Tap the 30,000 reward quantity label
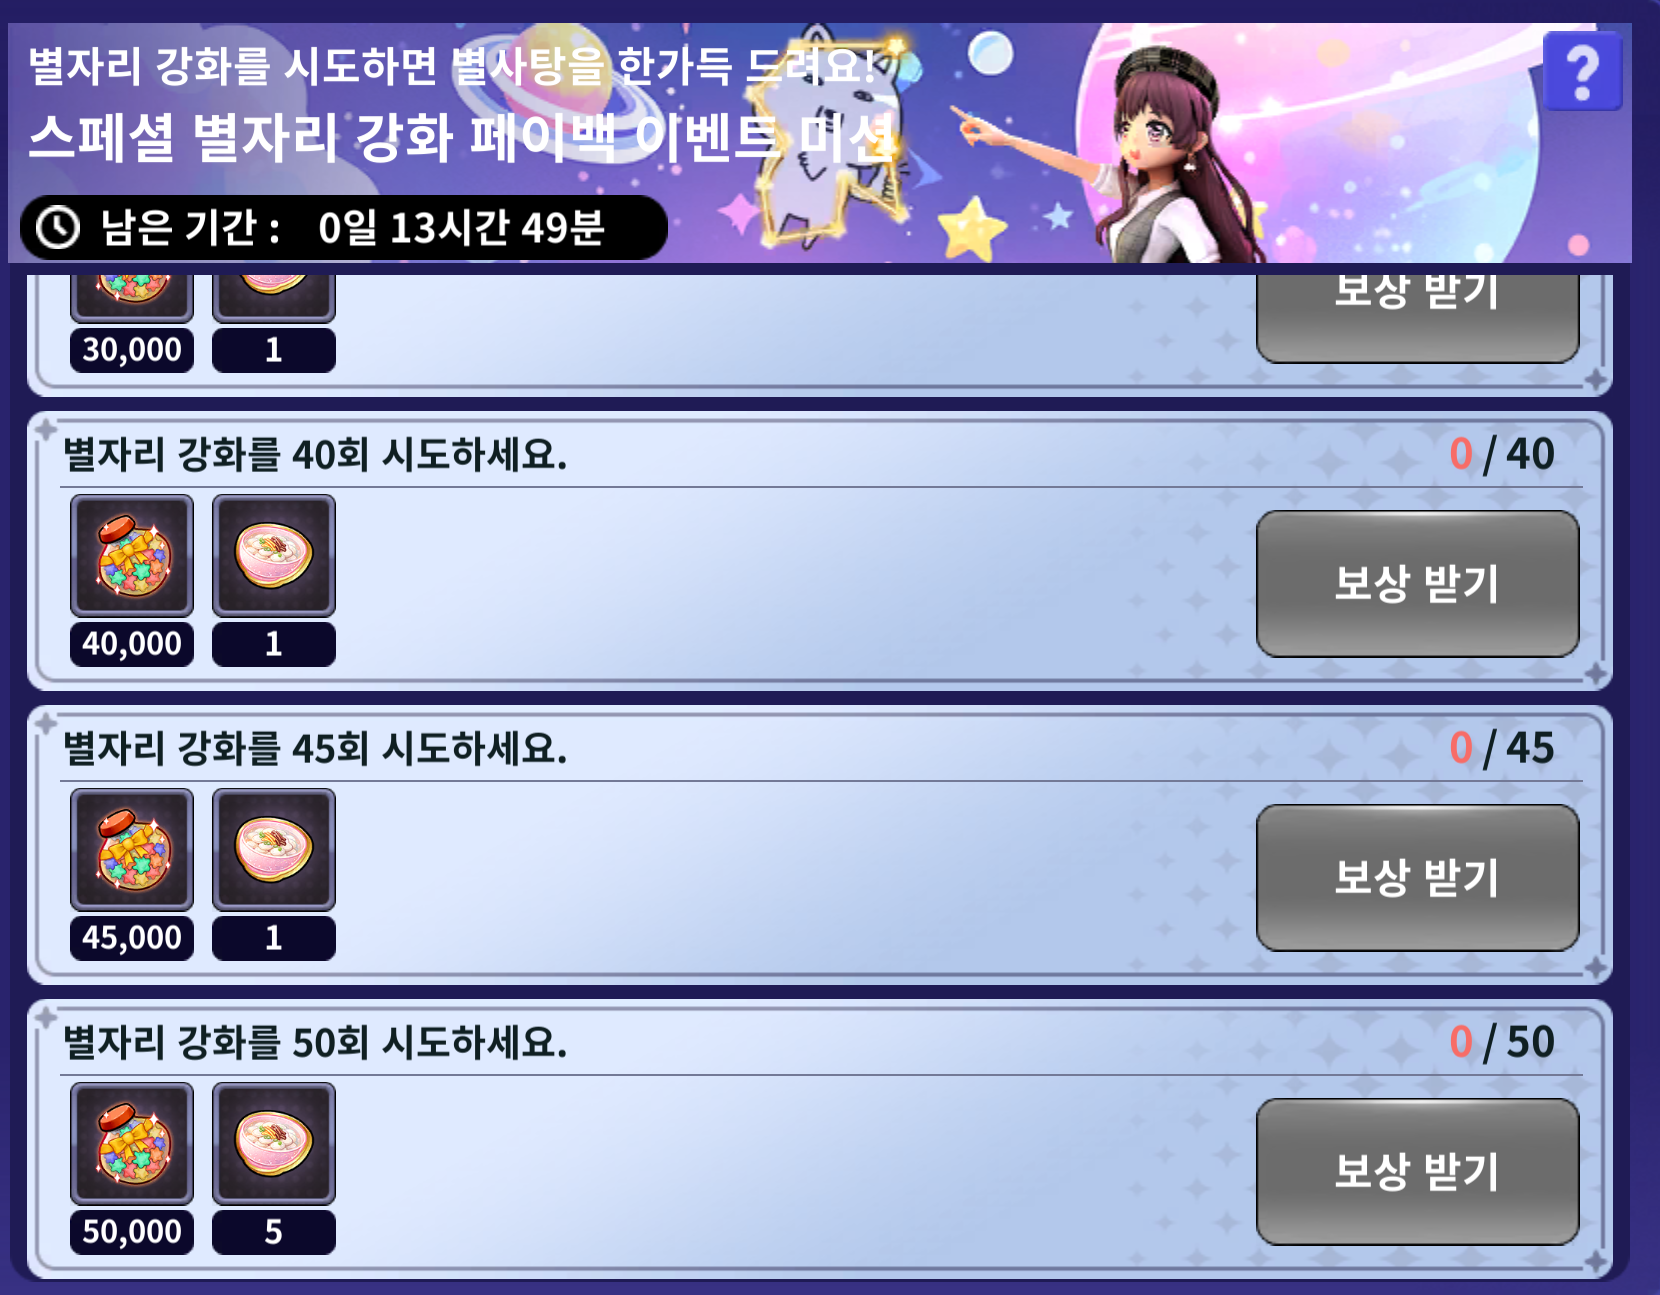The image size is (1660, 1295). [x=132, y=350]
